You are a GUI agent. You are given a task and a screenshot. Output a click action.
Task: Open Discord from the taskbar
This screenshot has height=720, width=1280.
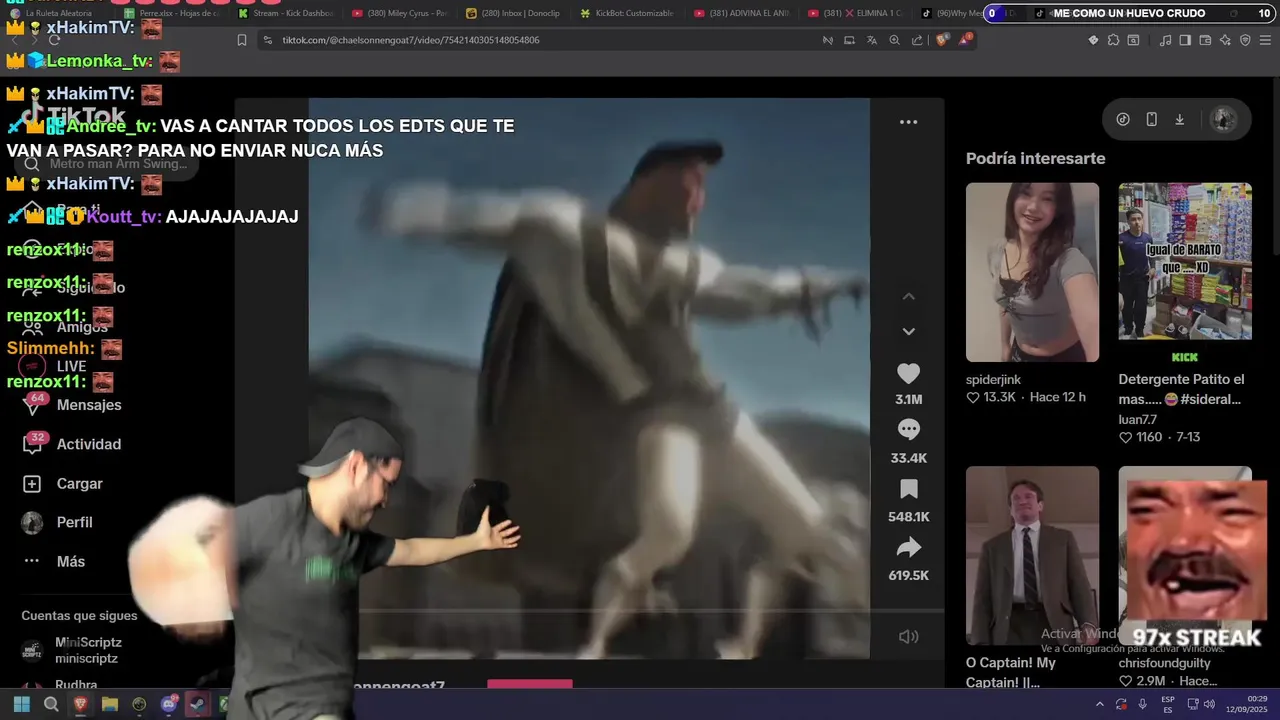[169, 704]
